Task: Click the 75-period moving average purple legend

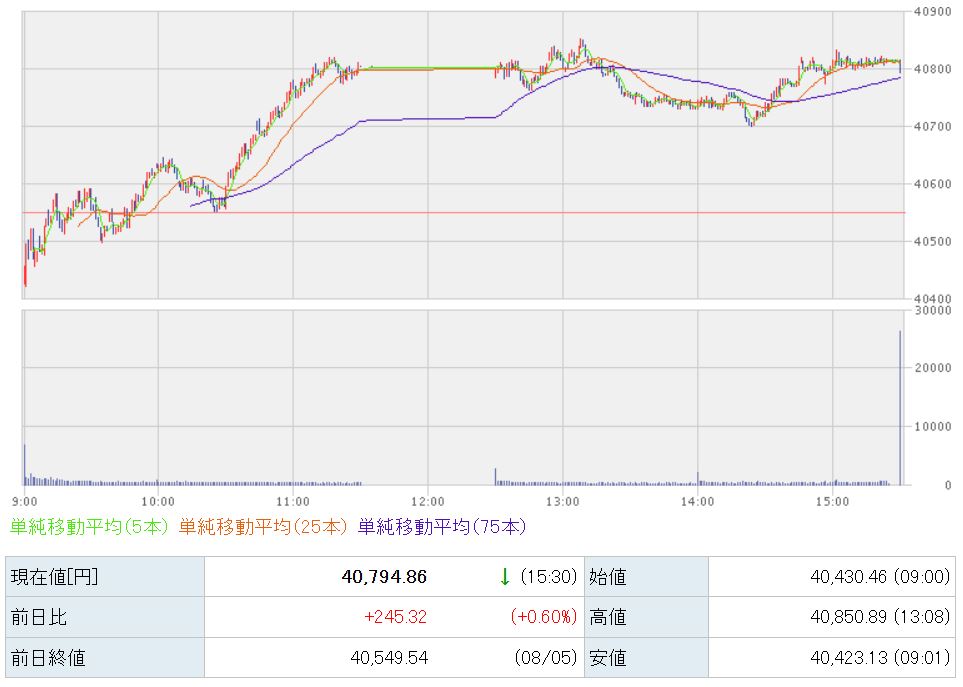Action: 442,527
